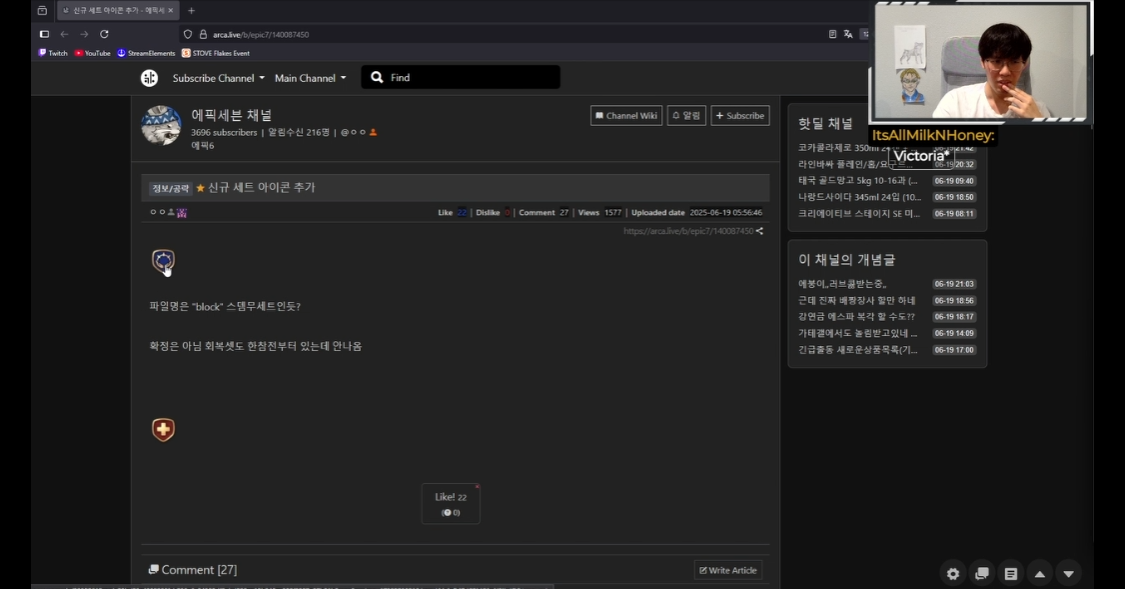Open hot deal 크리에이티브 스테이지 SE listing
Viewport: 1125px width, 589px height.
858,214
